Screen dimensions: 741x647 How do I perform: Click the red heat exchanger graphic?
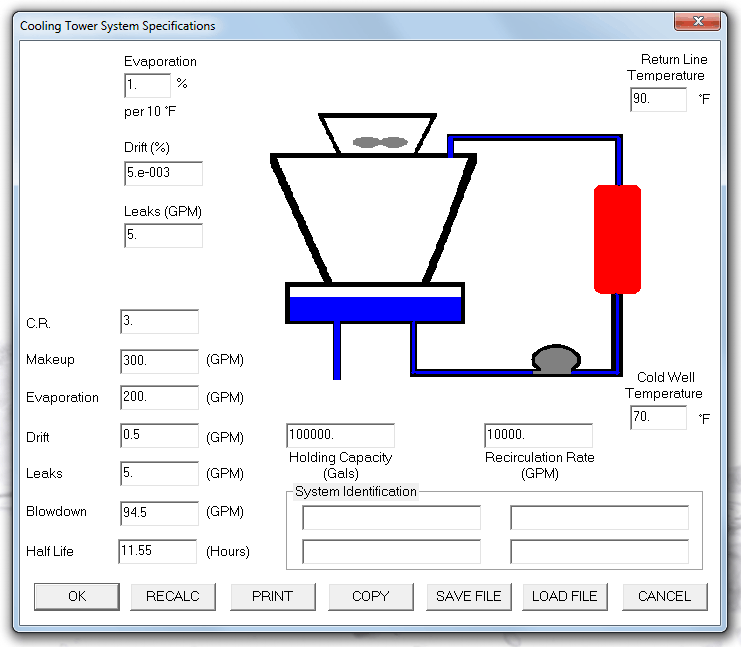[617, 239]
